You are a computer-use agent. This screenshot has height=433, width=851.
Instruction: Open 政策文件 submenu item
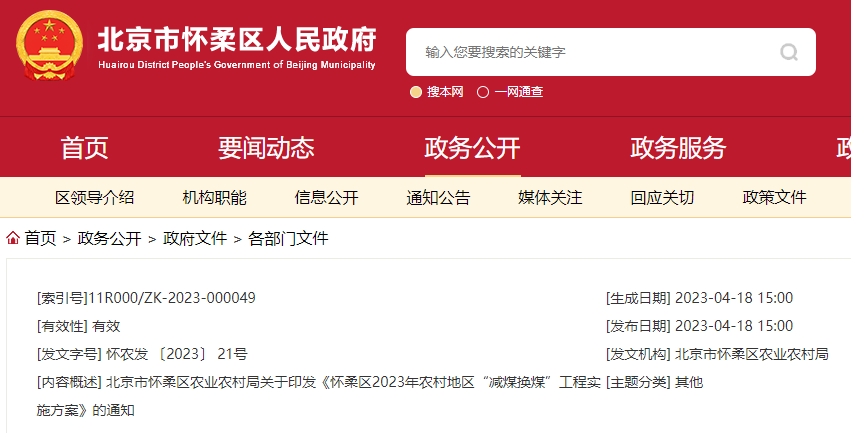(774, 197)
